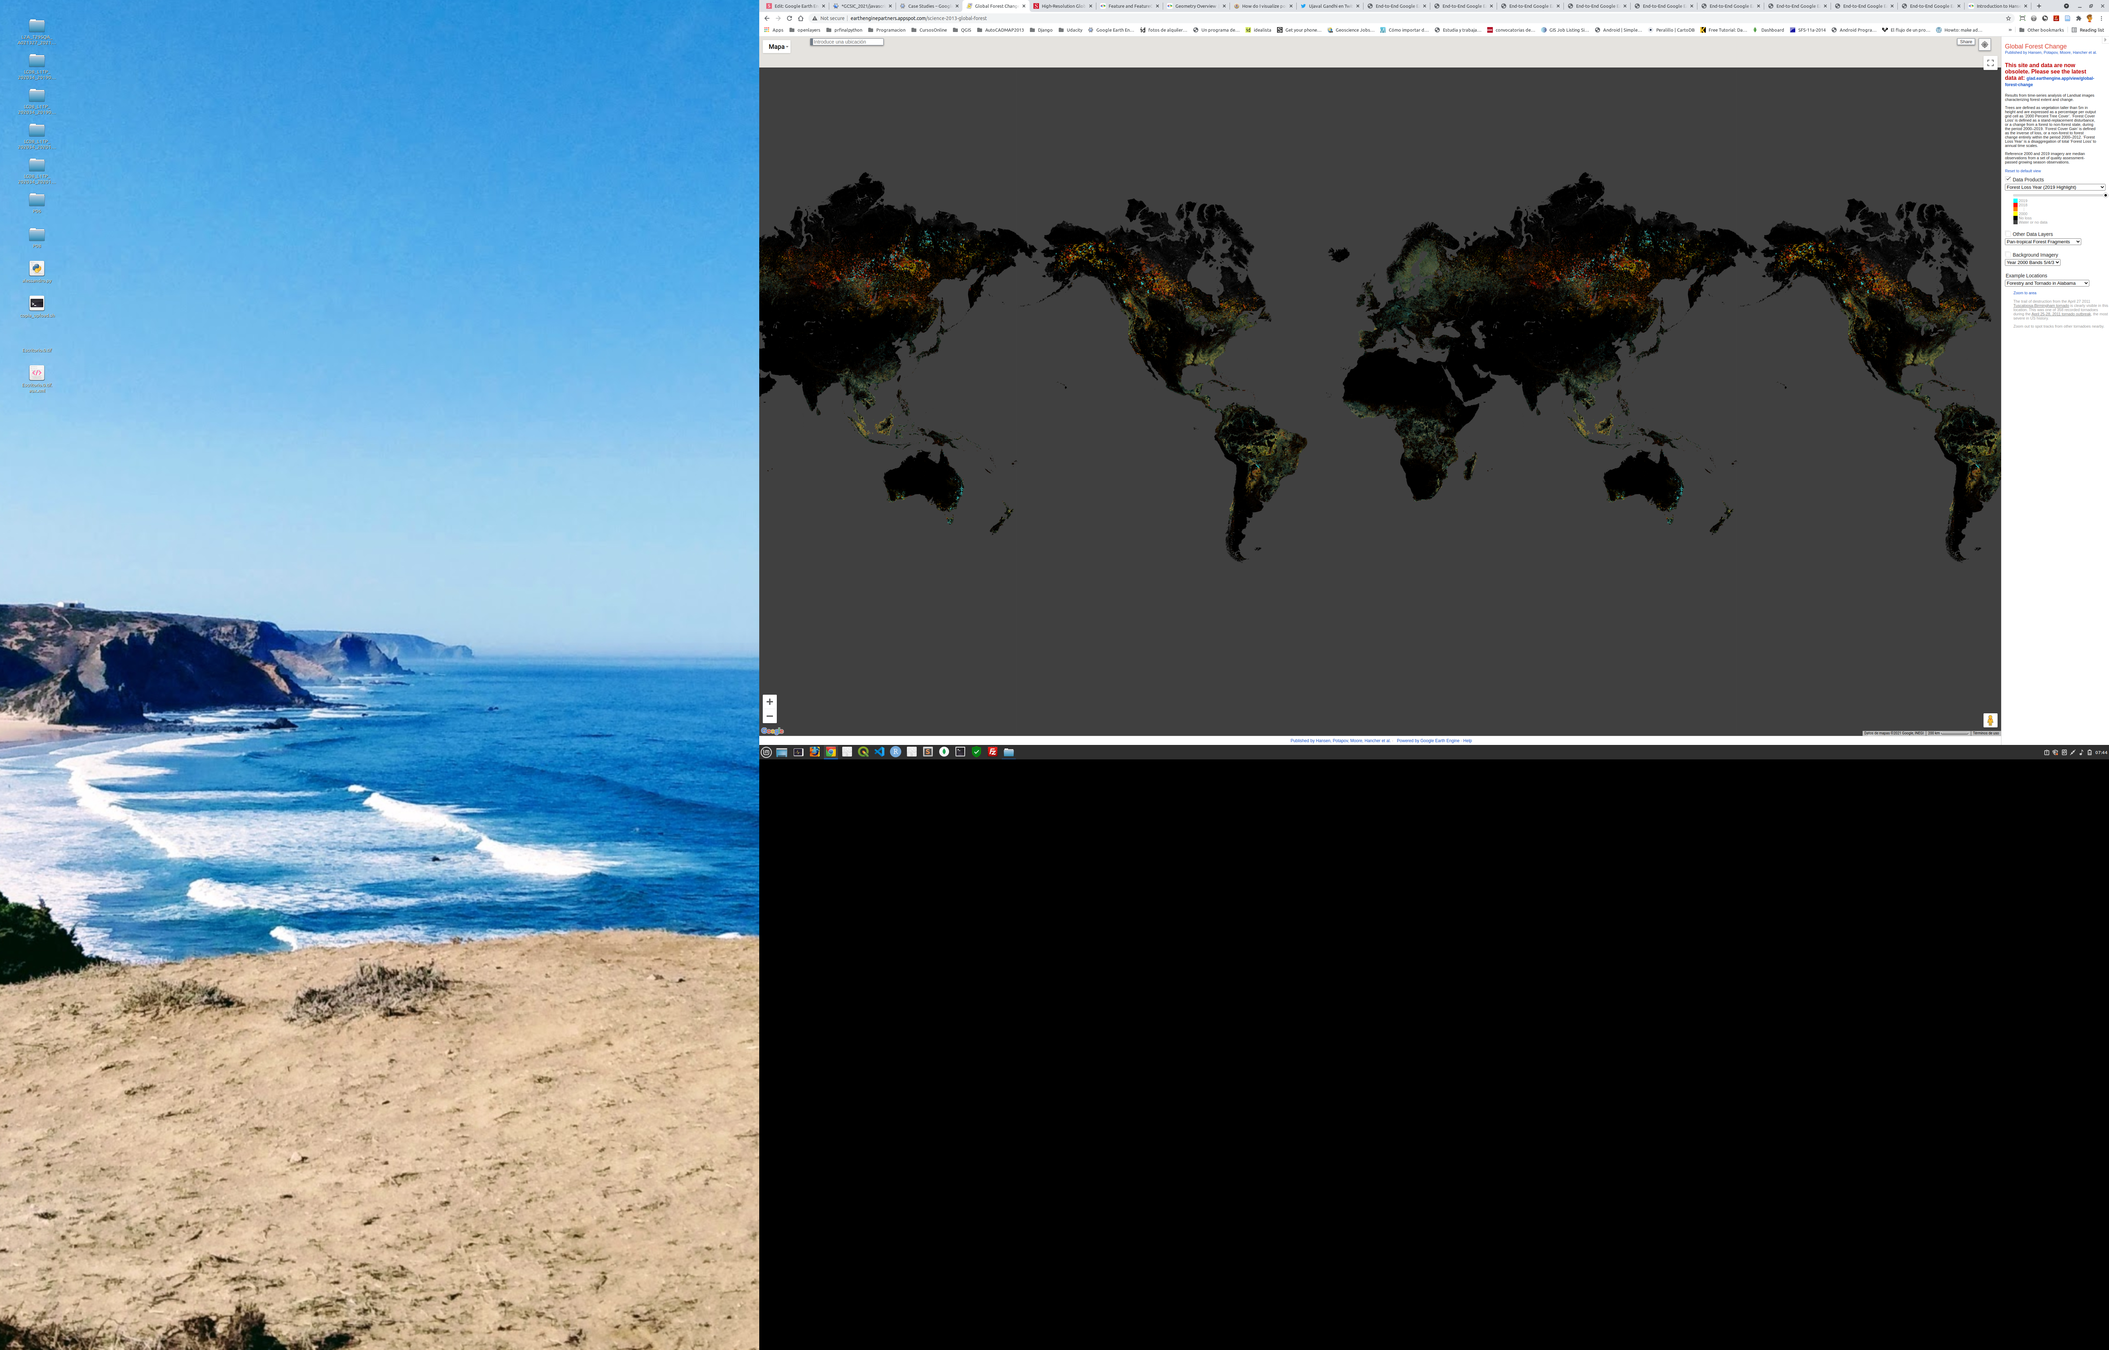The width and height of the screenshot is (2109, 1350).
Task: Click the Data Products opacity slider
Action: (2060, 195)
